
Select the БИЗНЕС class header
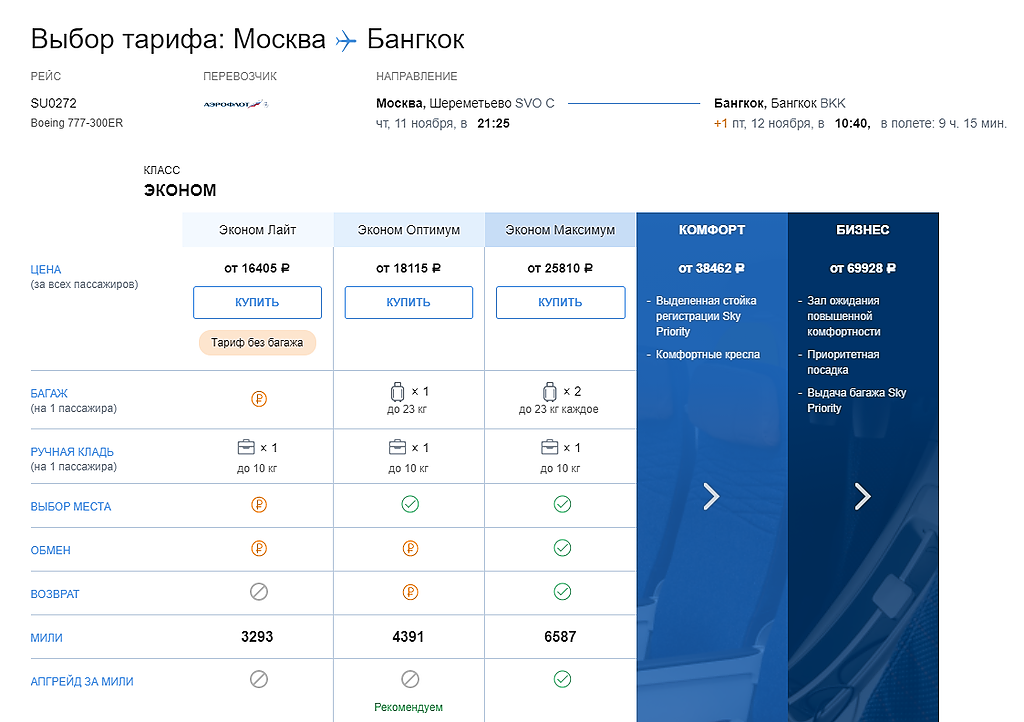pos(863,230)
